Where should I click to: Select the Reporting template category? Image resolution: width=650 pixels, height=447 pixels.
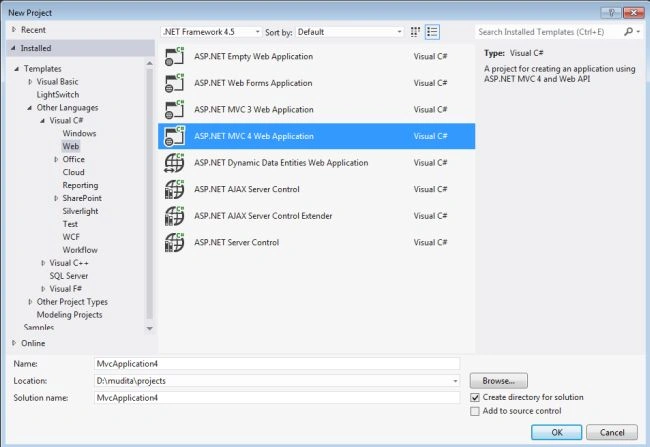click(80, 185)
